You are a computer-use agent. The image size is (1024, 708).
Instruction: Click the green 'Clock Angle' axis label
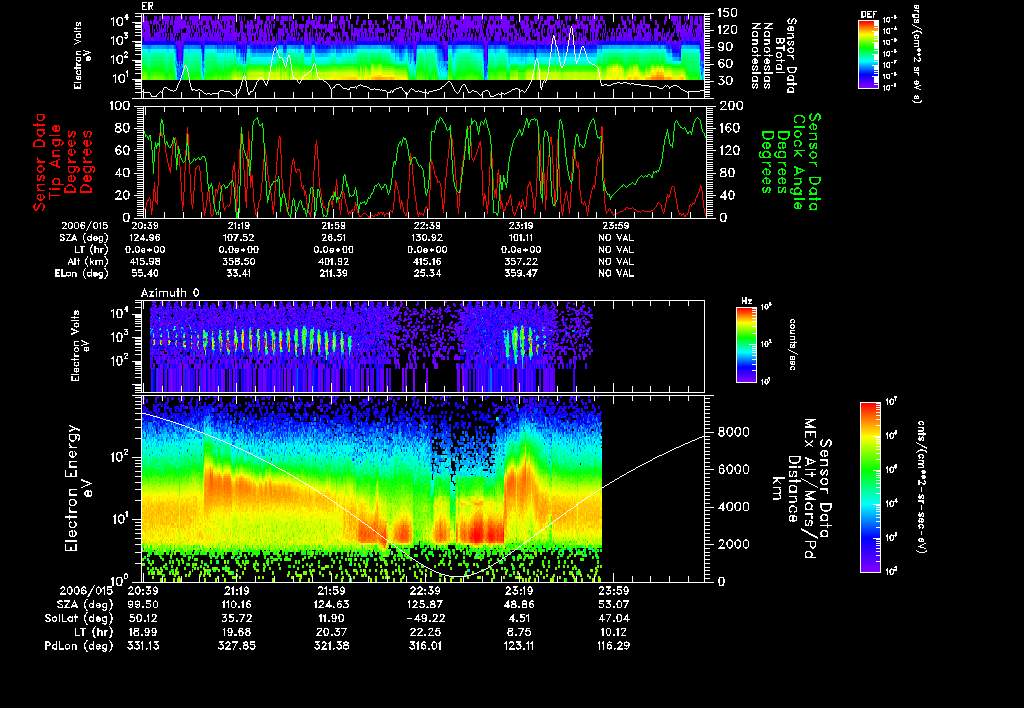tap(798, 162)
